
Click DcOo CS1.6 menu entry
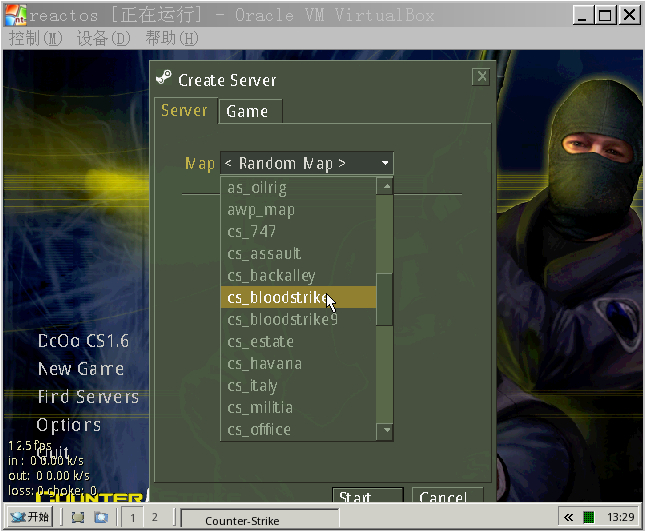click(x=83, y=341)
